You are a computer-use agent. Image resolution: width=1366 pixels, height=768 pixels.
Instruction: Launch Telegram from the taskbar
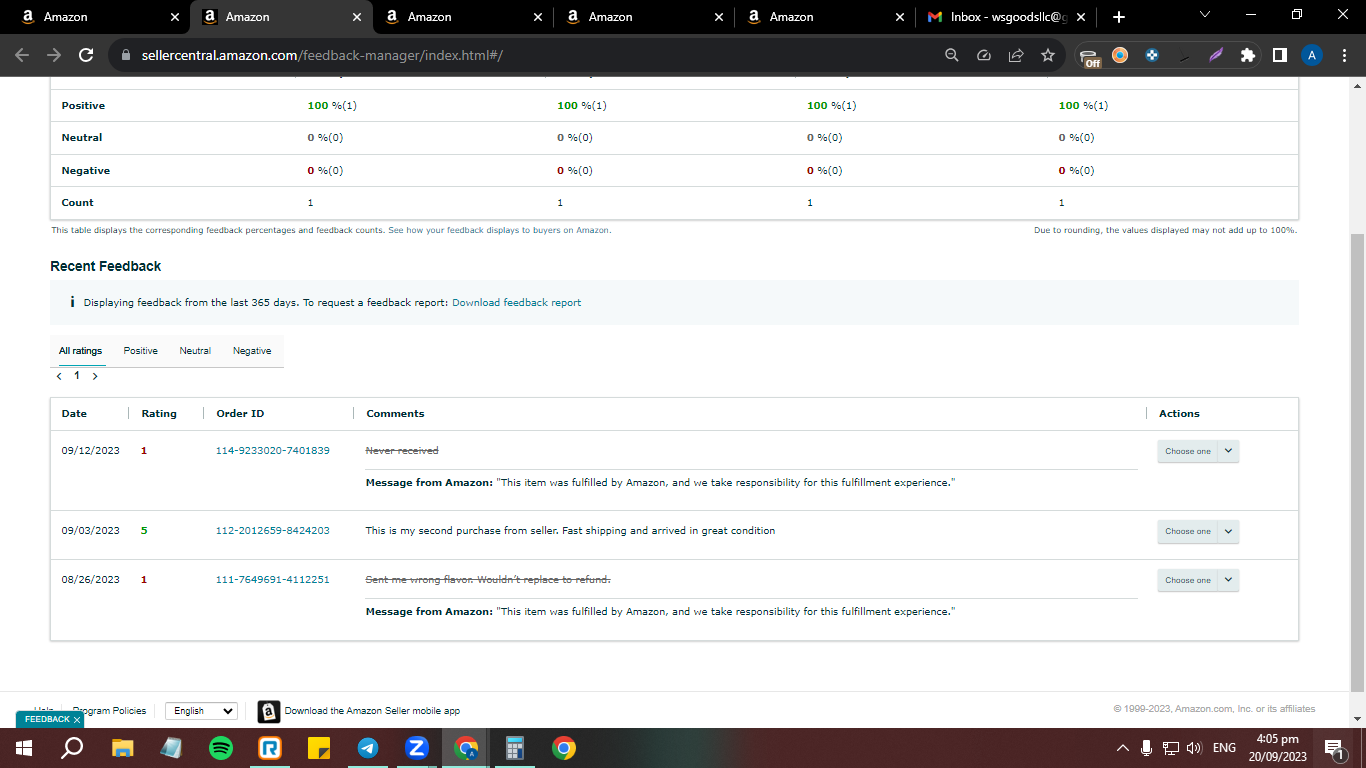coord(368,748)
